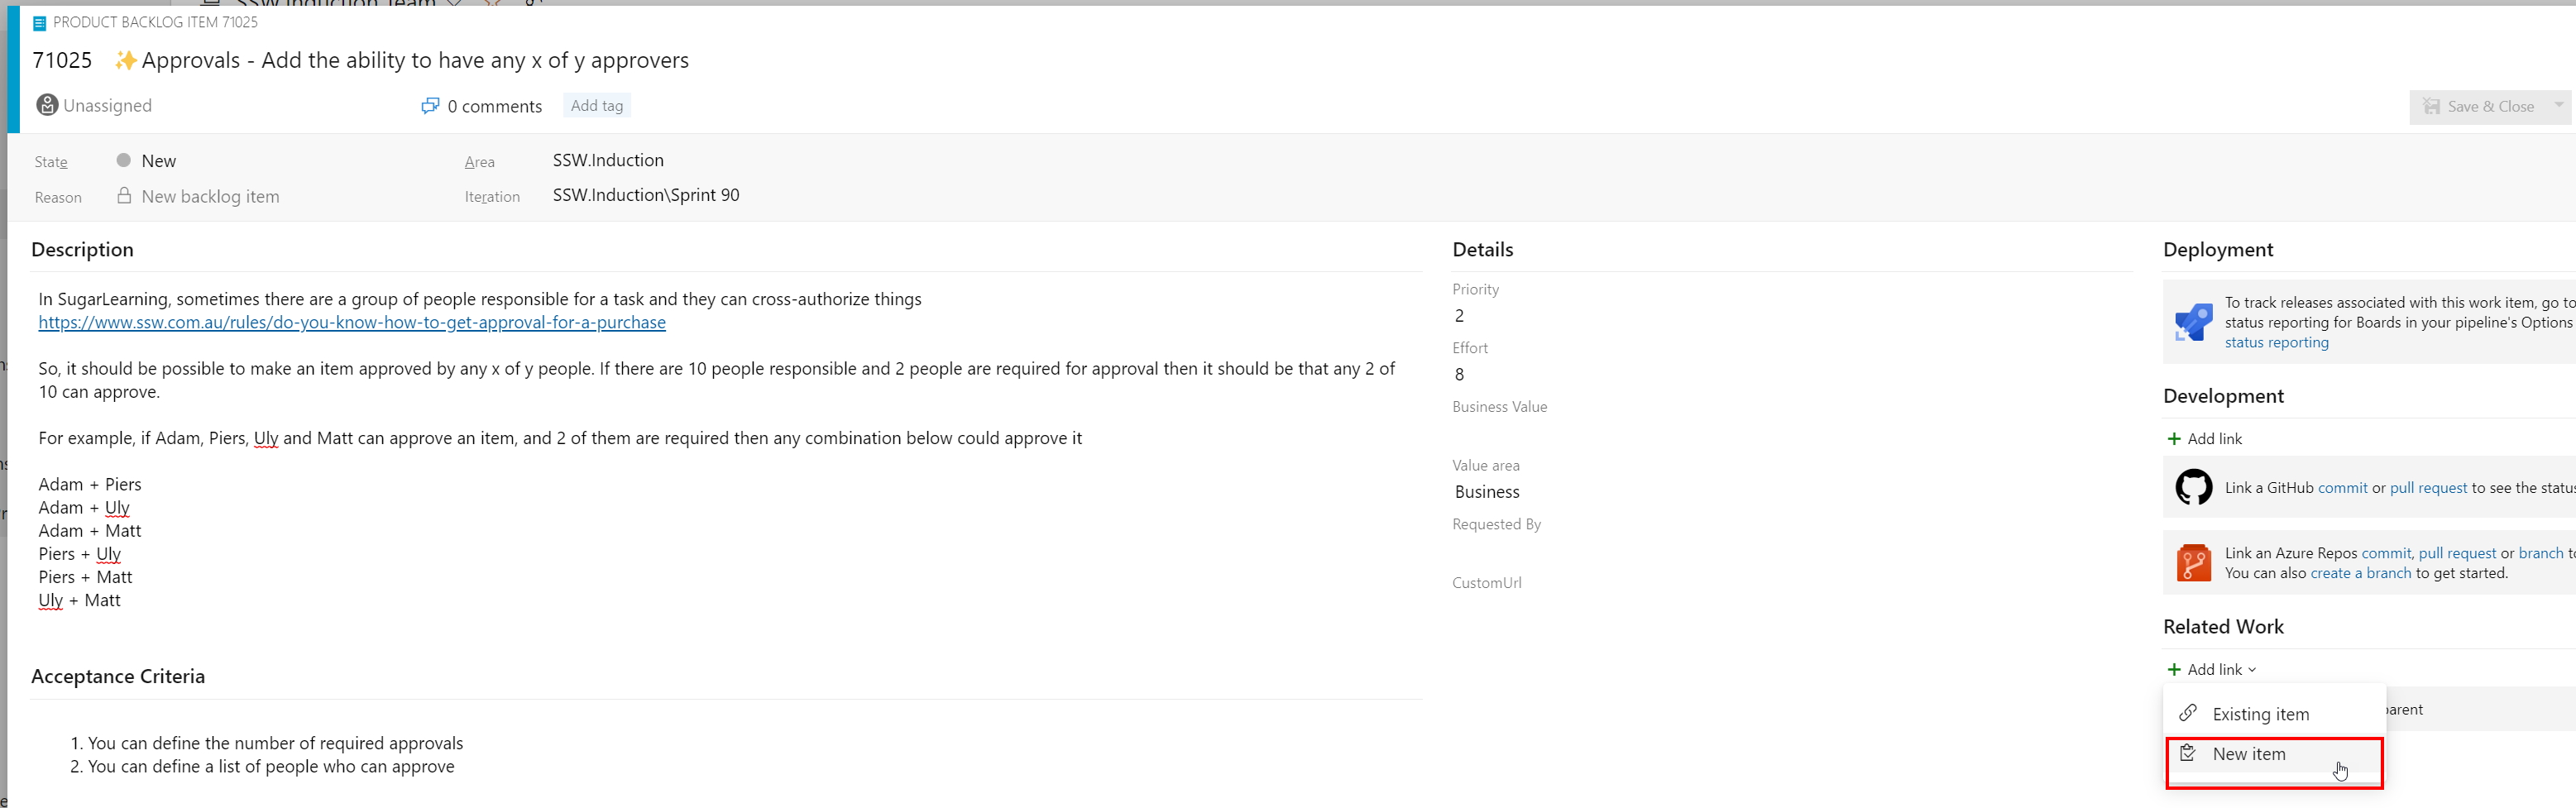Click the Effort field value 8

click(x=1459, y=375)
